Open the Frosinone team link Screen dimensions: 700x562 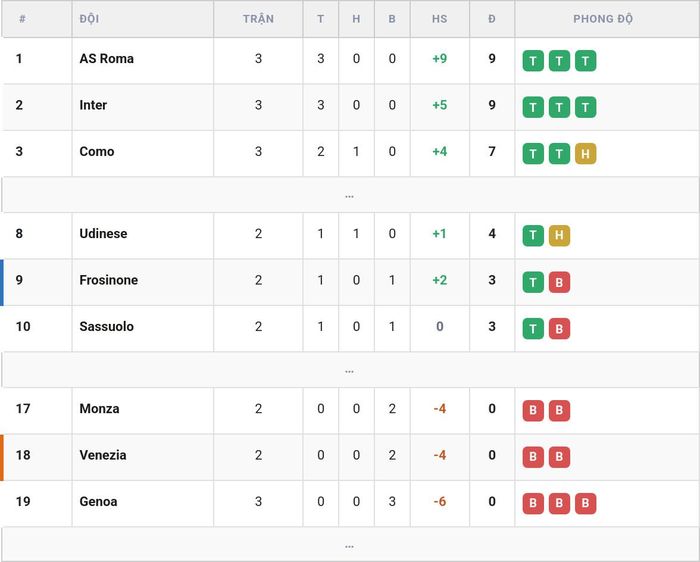tap(108, 280)
